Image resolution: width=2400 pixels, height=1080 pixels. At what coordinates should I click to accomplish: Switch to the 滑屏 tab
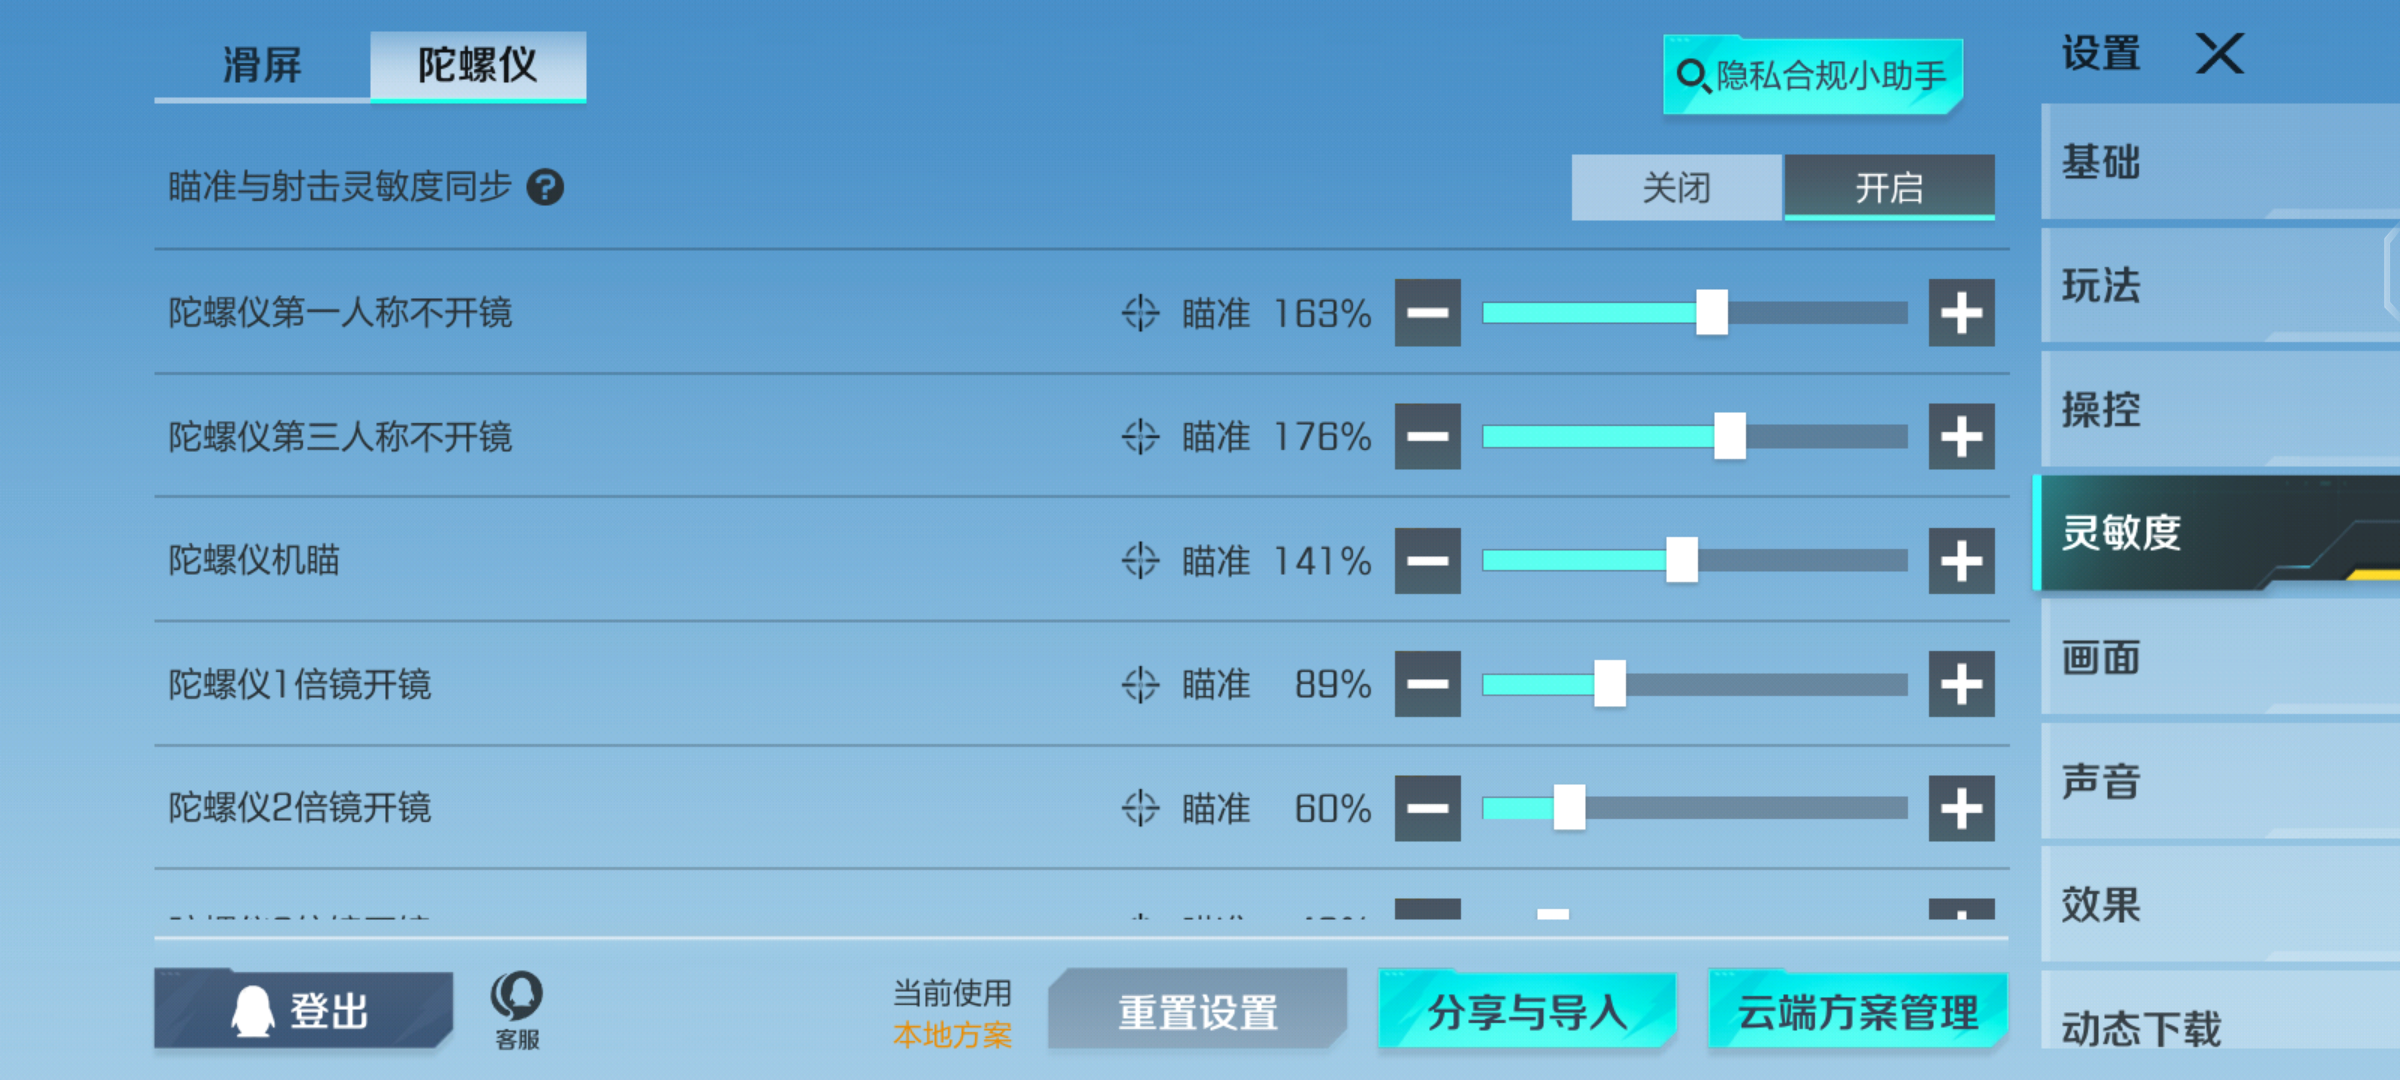[262, 66]
